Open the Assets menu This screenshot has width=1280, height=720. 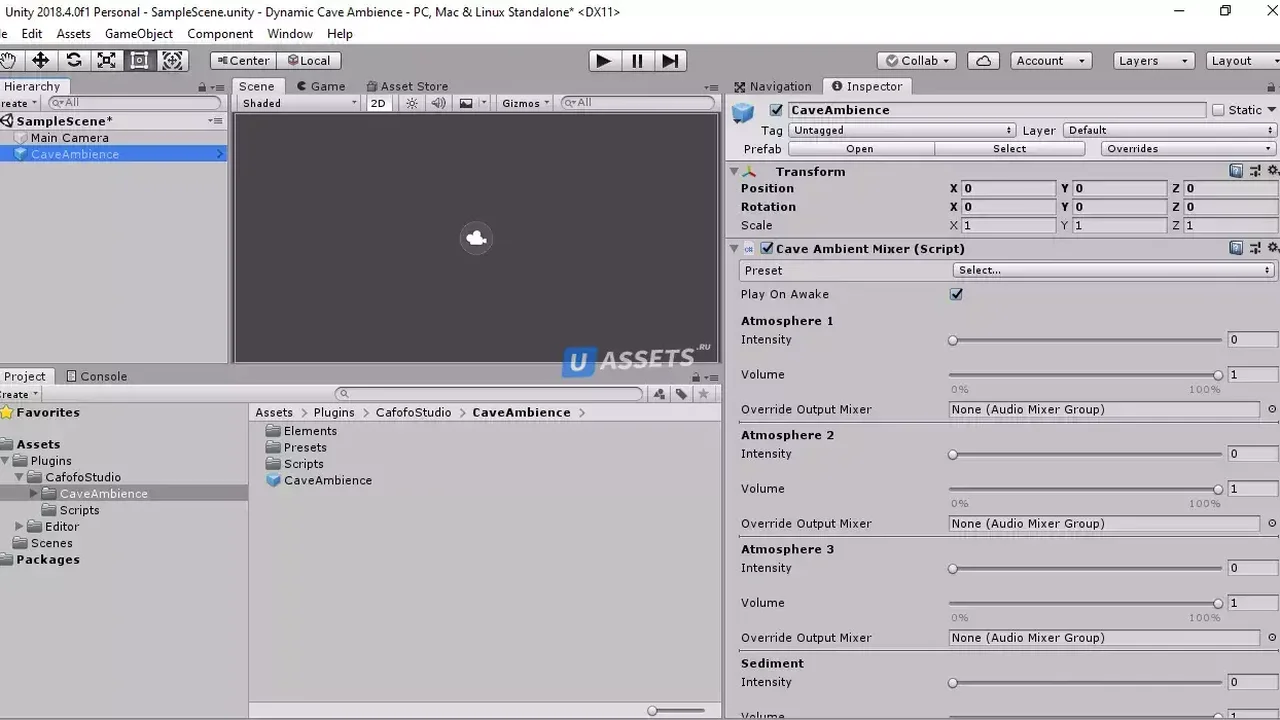(x=74, y=34)
